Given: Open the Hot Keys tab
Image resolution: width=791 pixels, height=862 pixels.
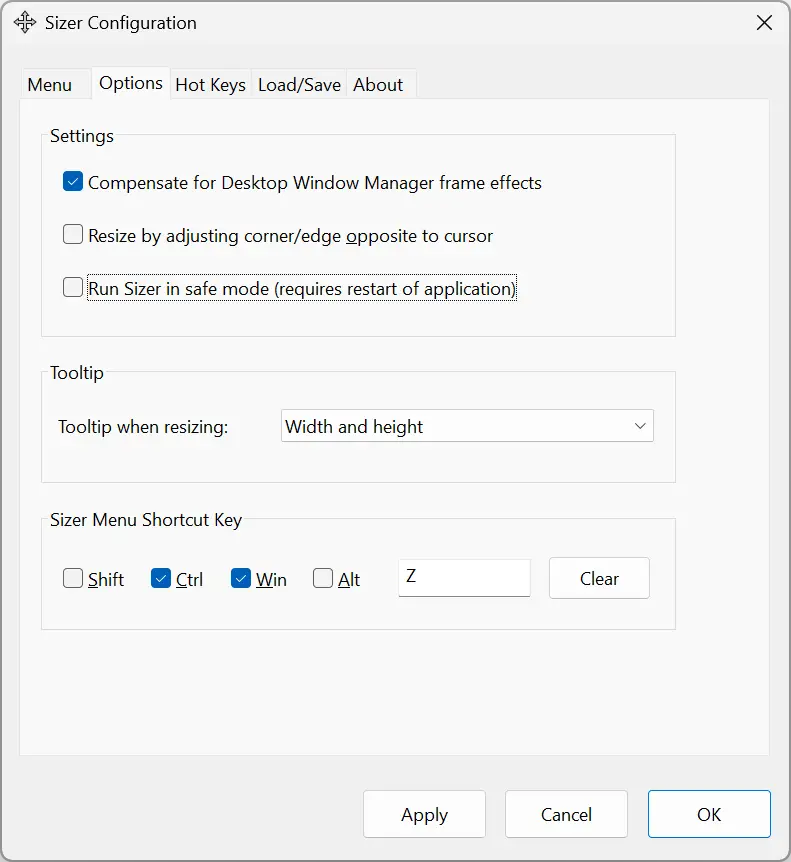Looking at the screenshot, I should coord(211,85).
